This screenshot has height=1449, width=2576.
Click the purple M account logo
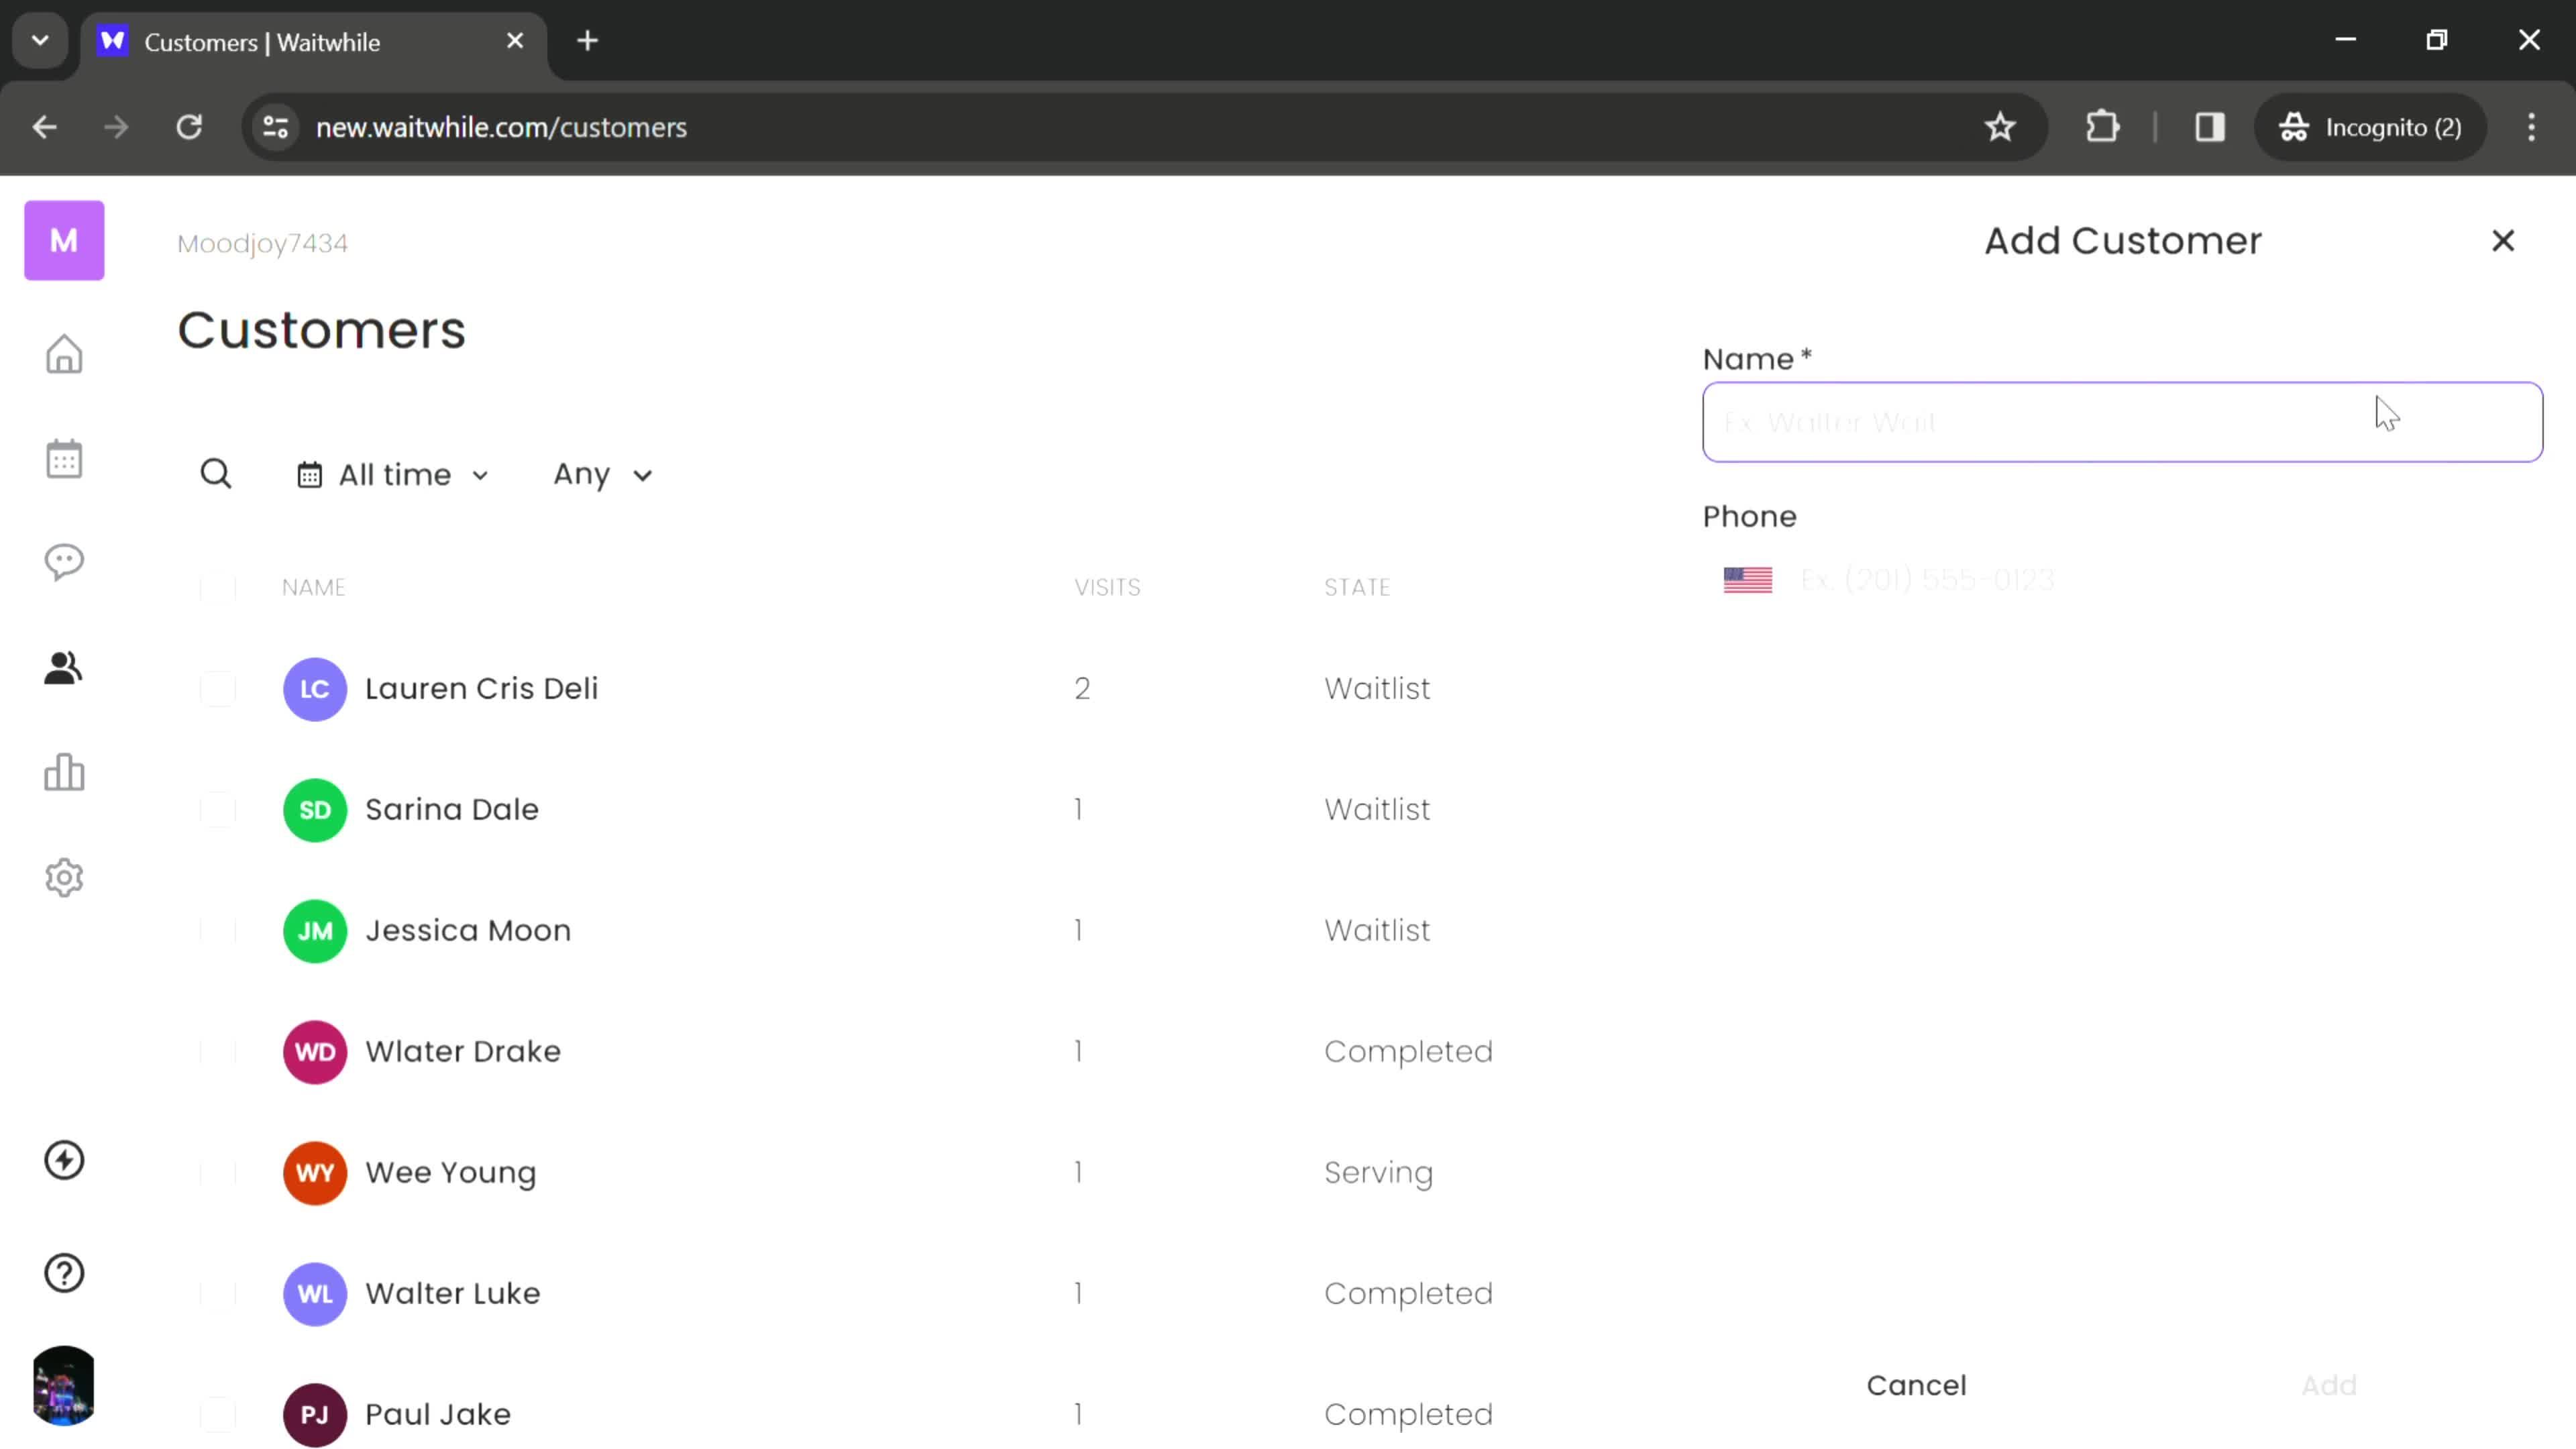64,240
